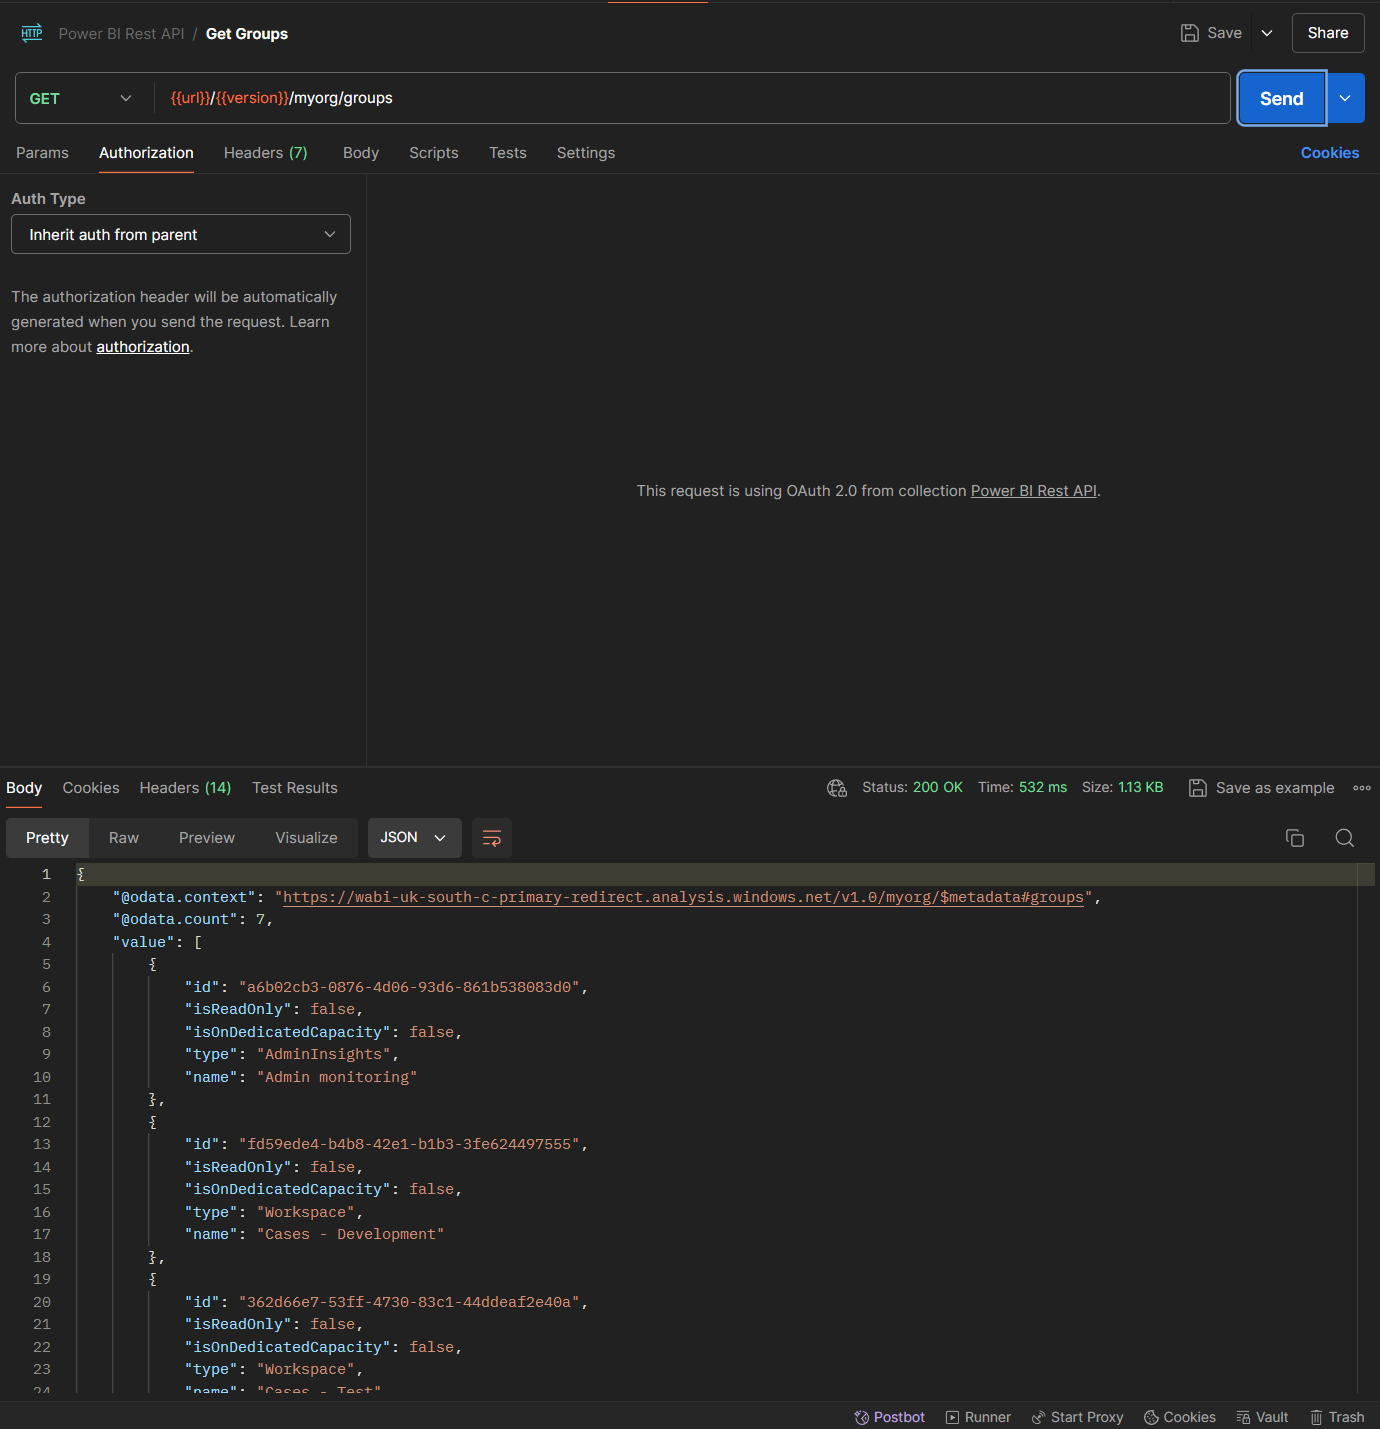Screen dimensions: 1380x1429
Task: Open the Test Results tab
Action: coord(294,788)
